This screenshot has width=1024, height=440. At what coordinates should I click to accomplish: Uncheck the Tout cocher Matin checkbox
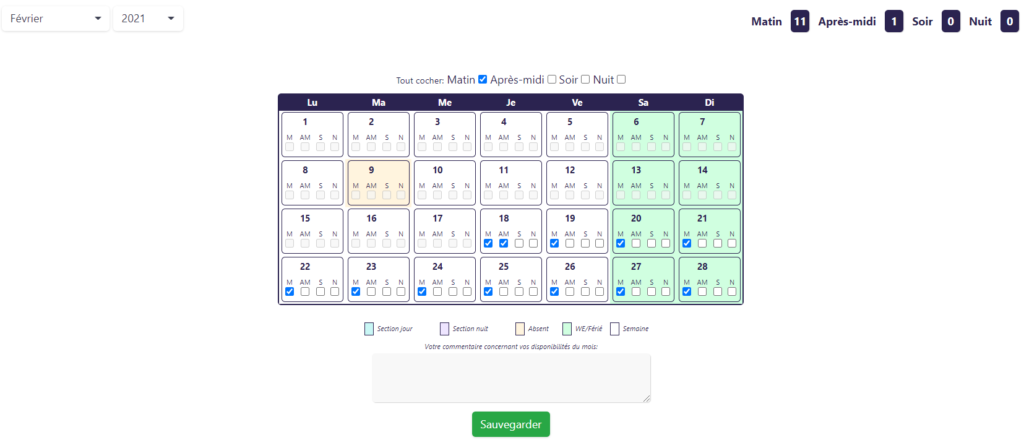coord(483,80)
